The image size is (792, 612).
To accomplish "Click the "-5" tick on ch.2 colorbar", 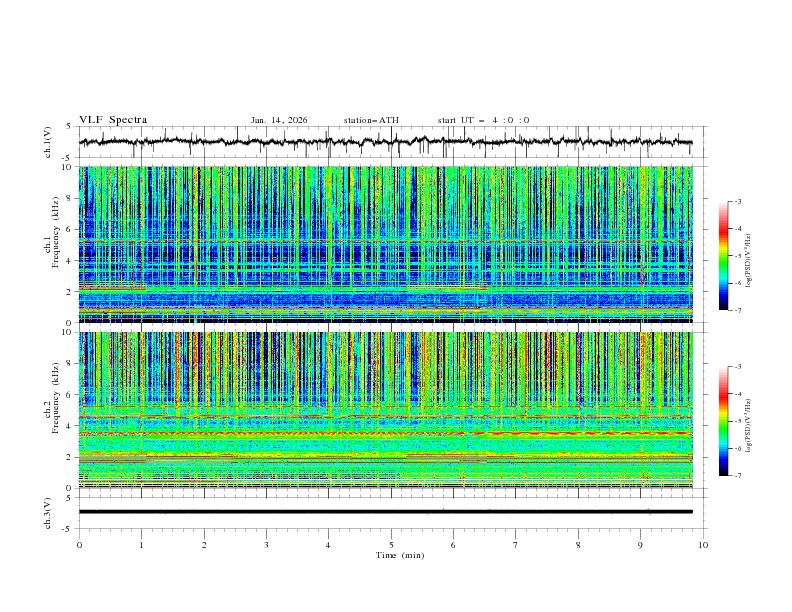I will point(738,421).
